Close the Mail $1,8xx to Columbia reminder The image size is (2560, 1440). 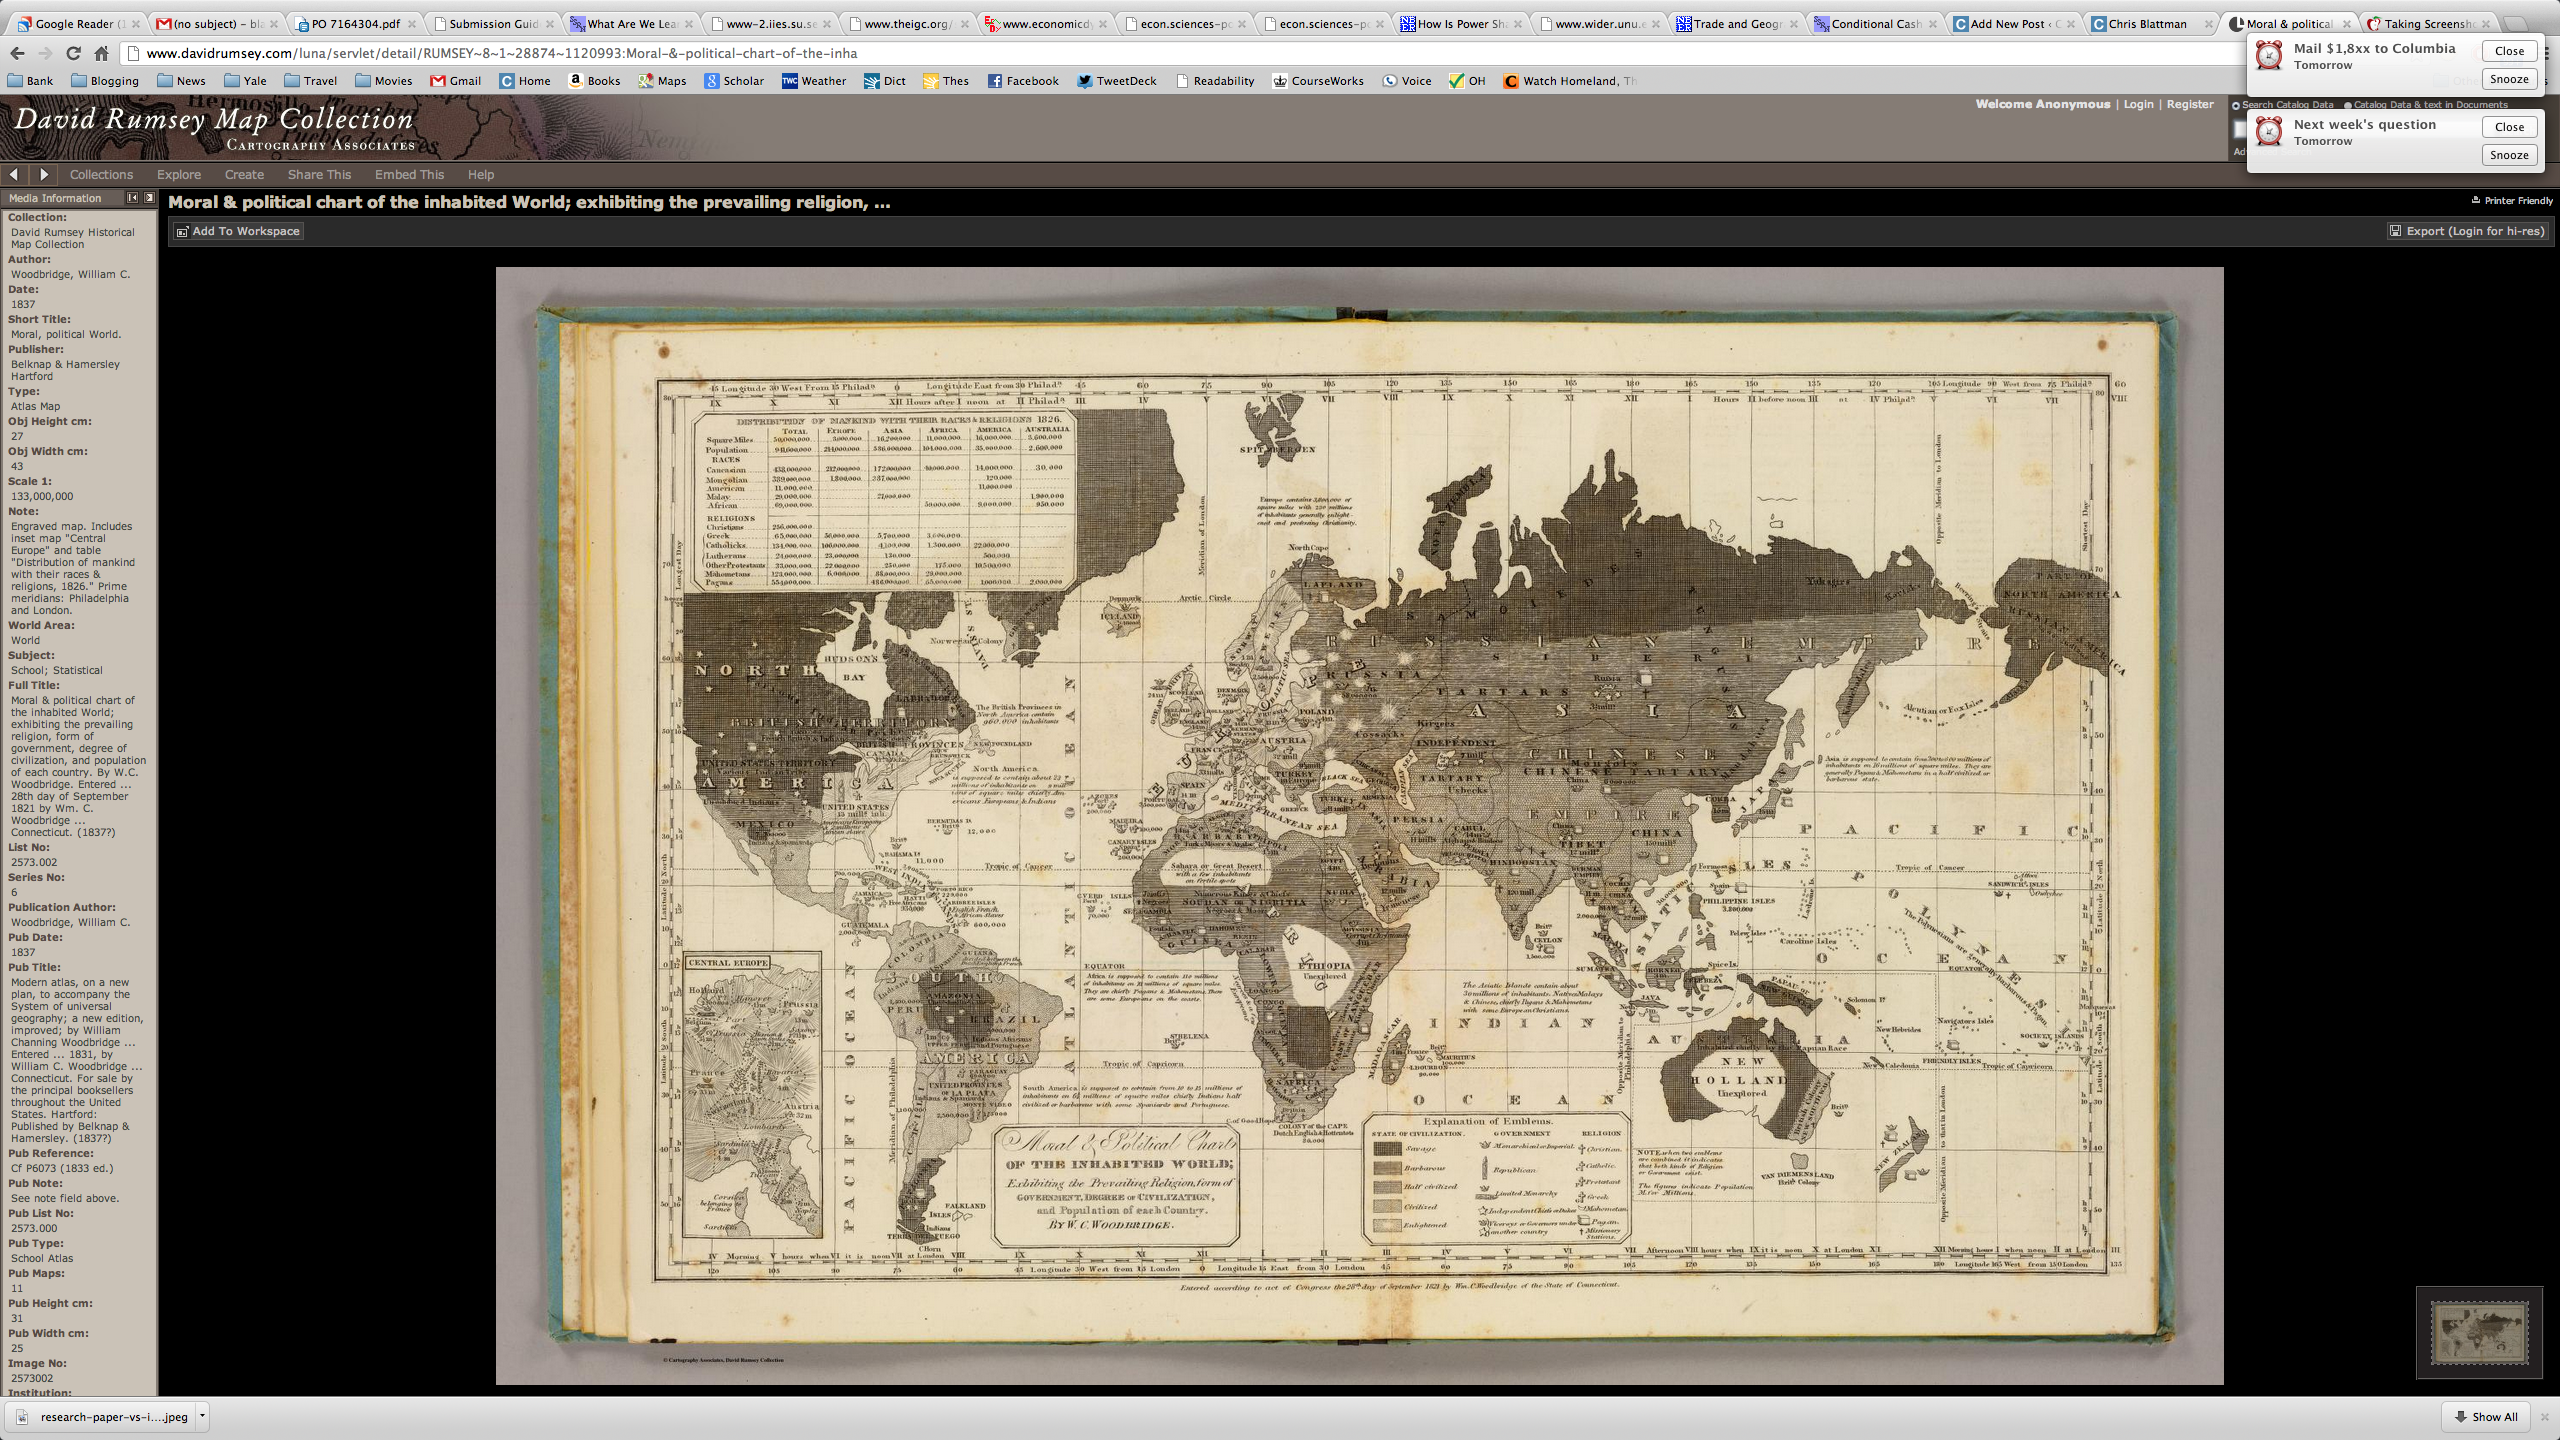pos(2509,51)
